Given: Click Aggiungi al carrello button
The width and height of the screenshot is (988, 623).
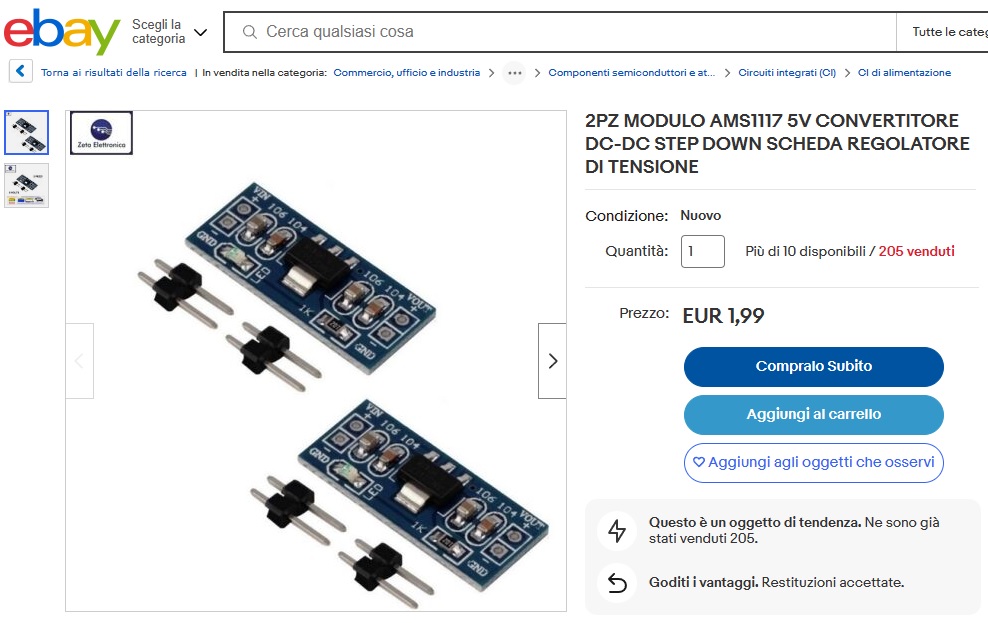Looking at the screenshot, I should [x=813, y=414].
